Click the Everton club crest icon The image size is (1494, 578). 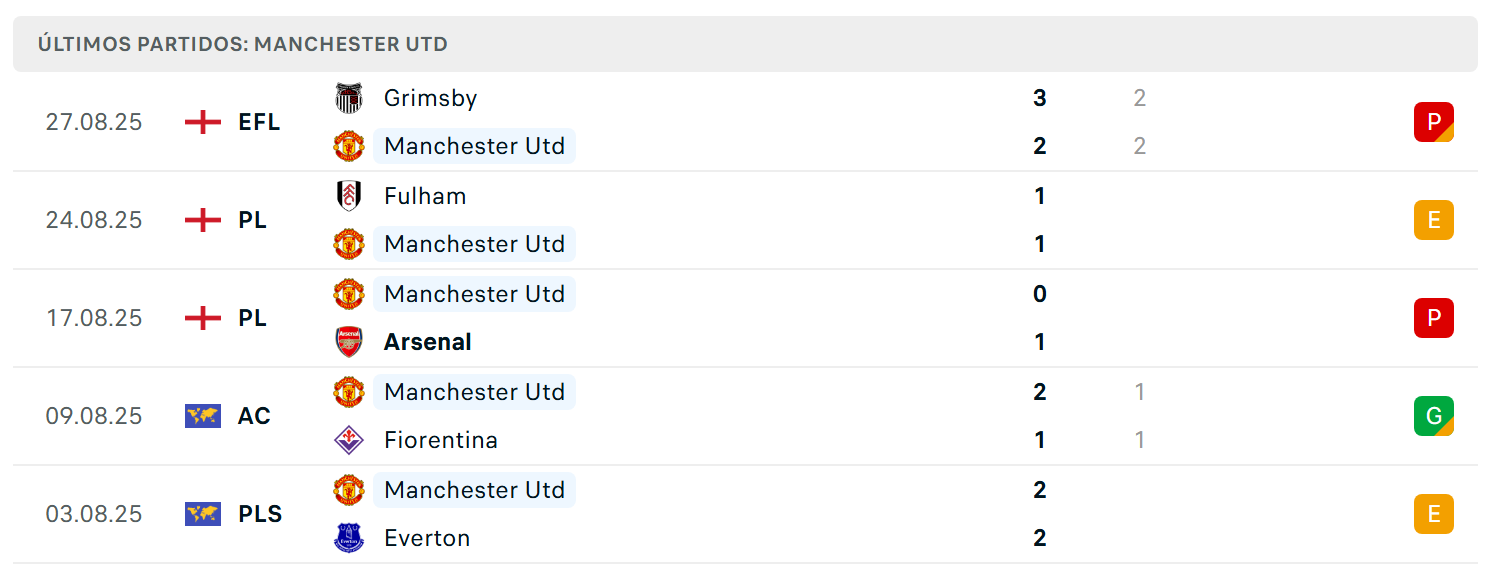349,538
